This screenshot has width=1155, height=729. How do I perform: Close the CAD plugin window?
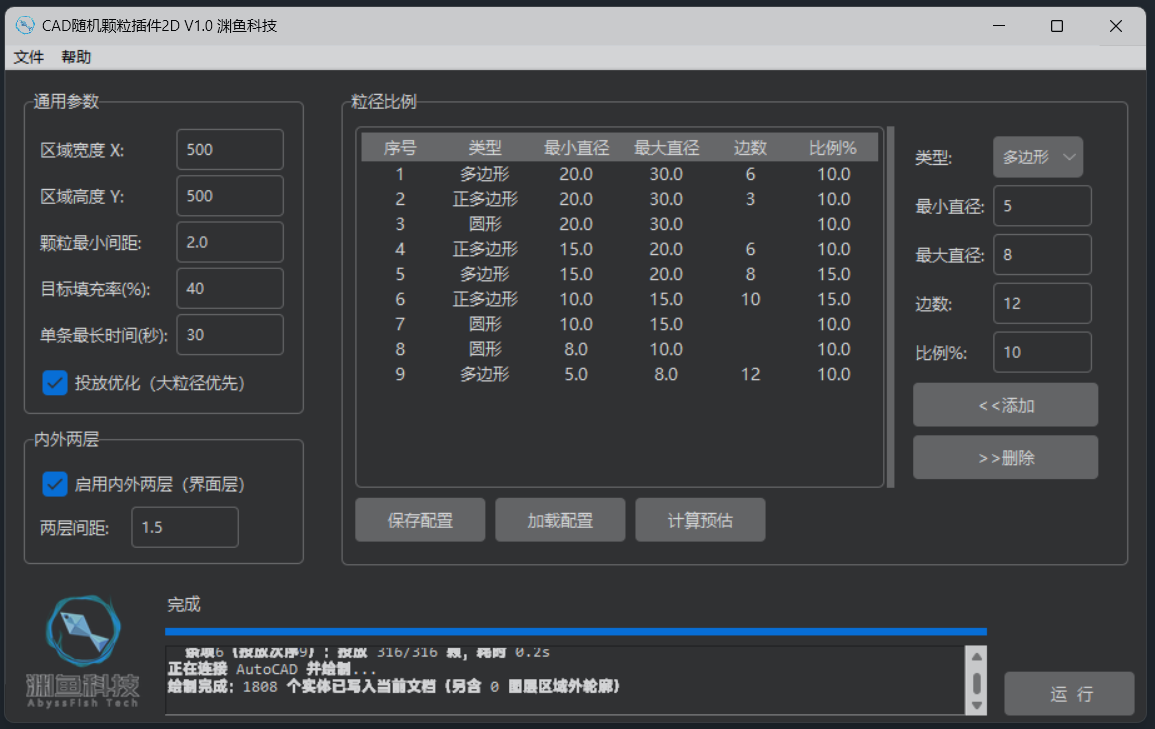pos(1116,26)
